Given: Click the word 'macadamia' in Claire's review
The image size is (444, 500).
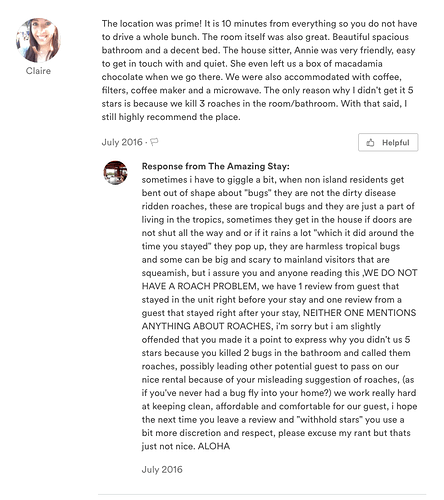Looking at the screenshot, I should (x=358, y=64).
